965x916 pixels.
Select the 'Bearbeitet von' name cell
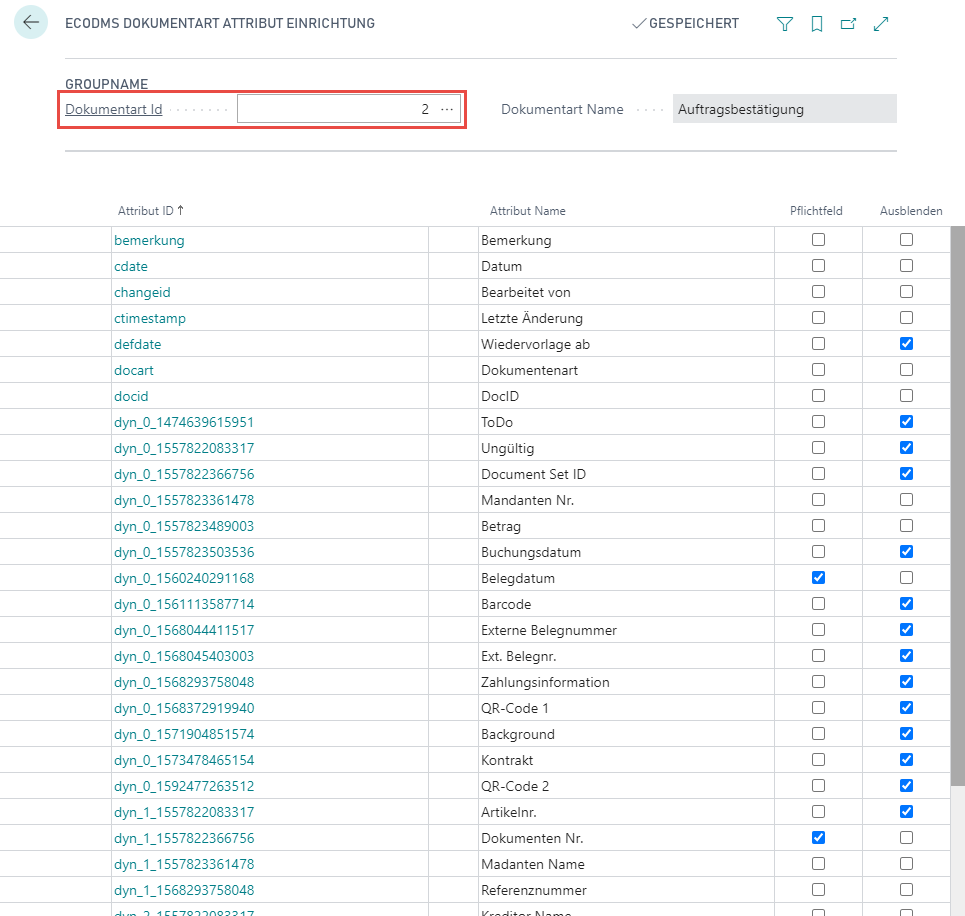[626, 292]
